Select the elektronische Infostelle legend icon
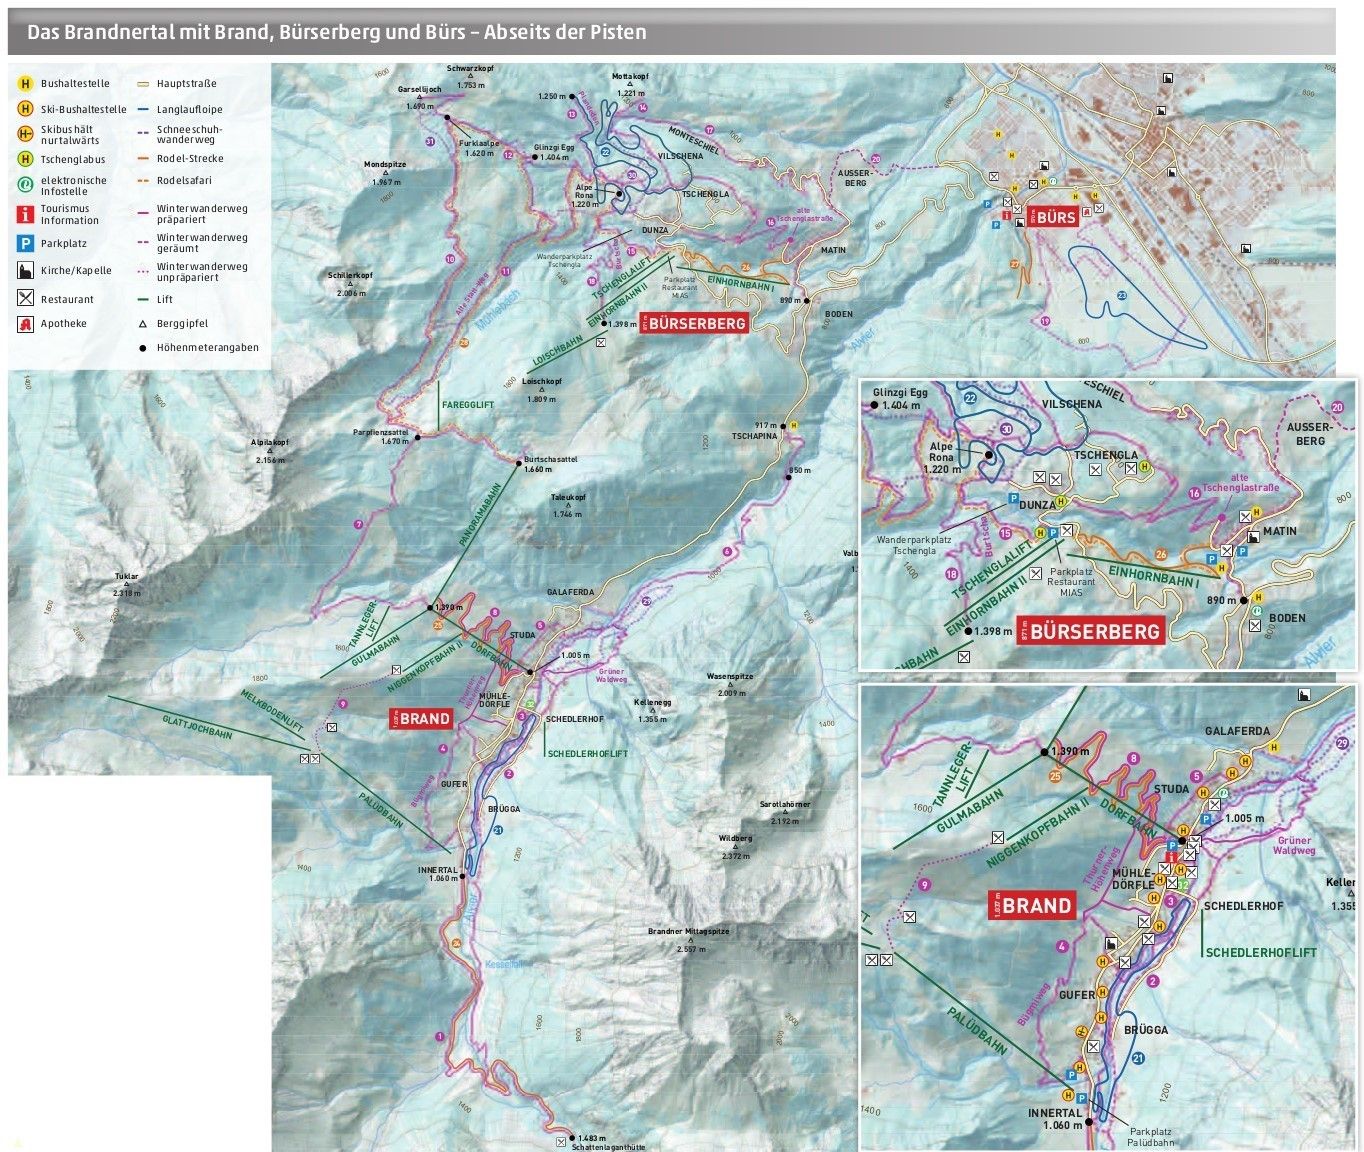1364x1152 pixels. tap(26, 185)
